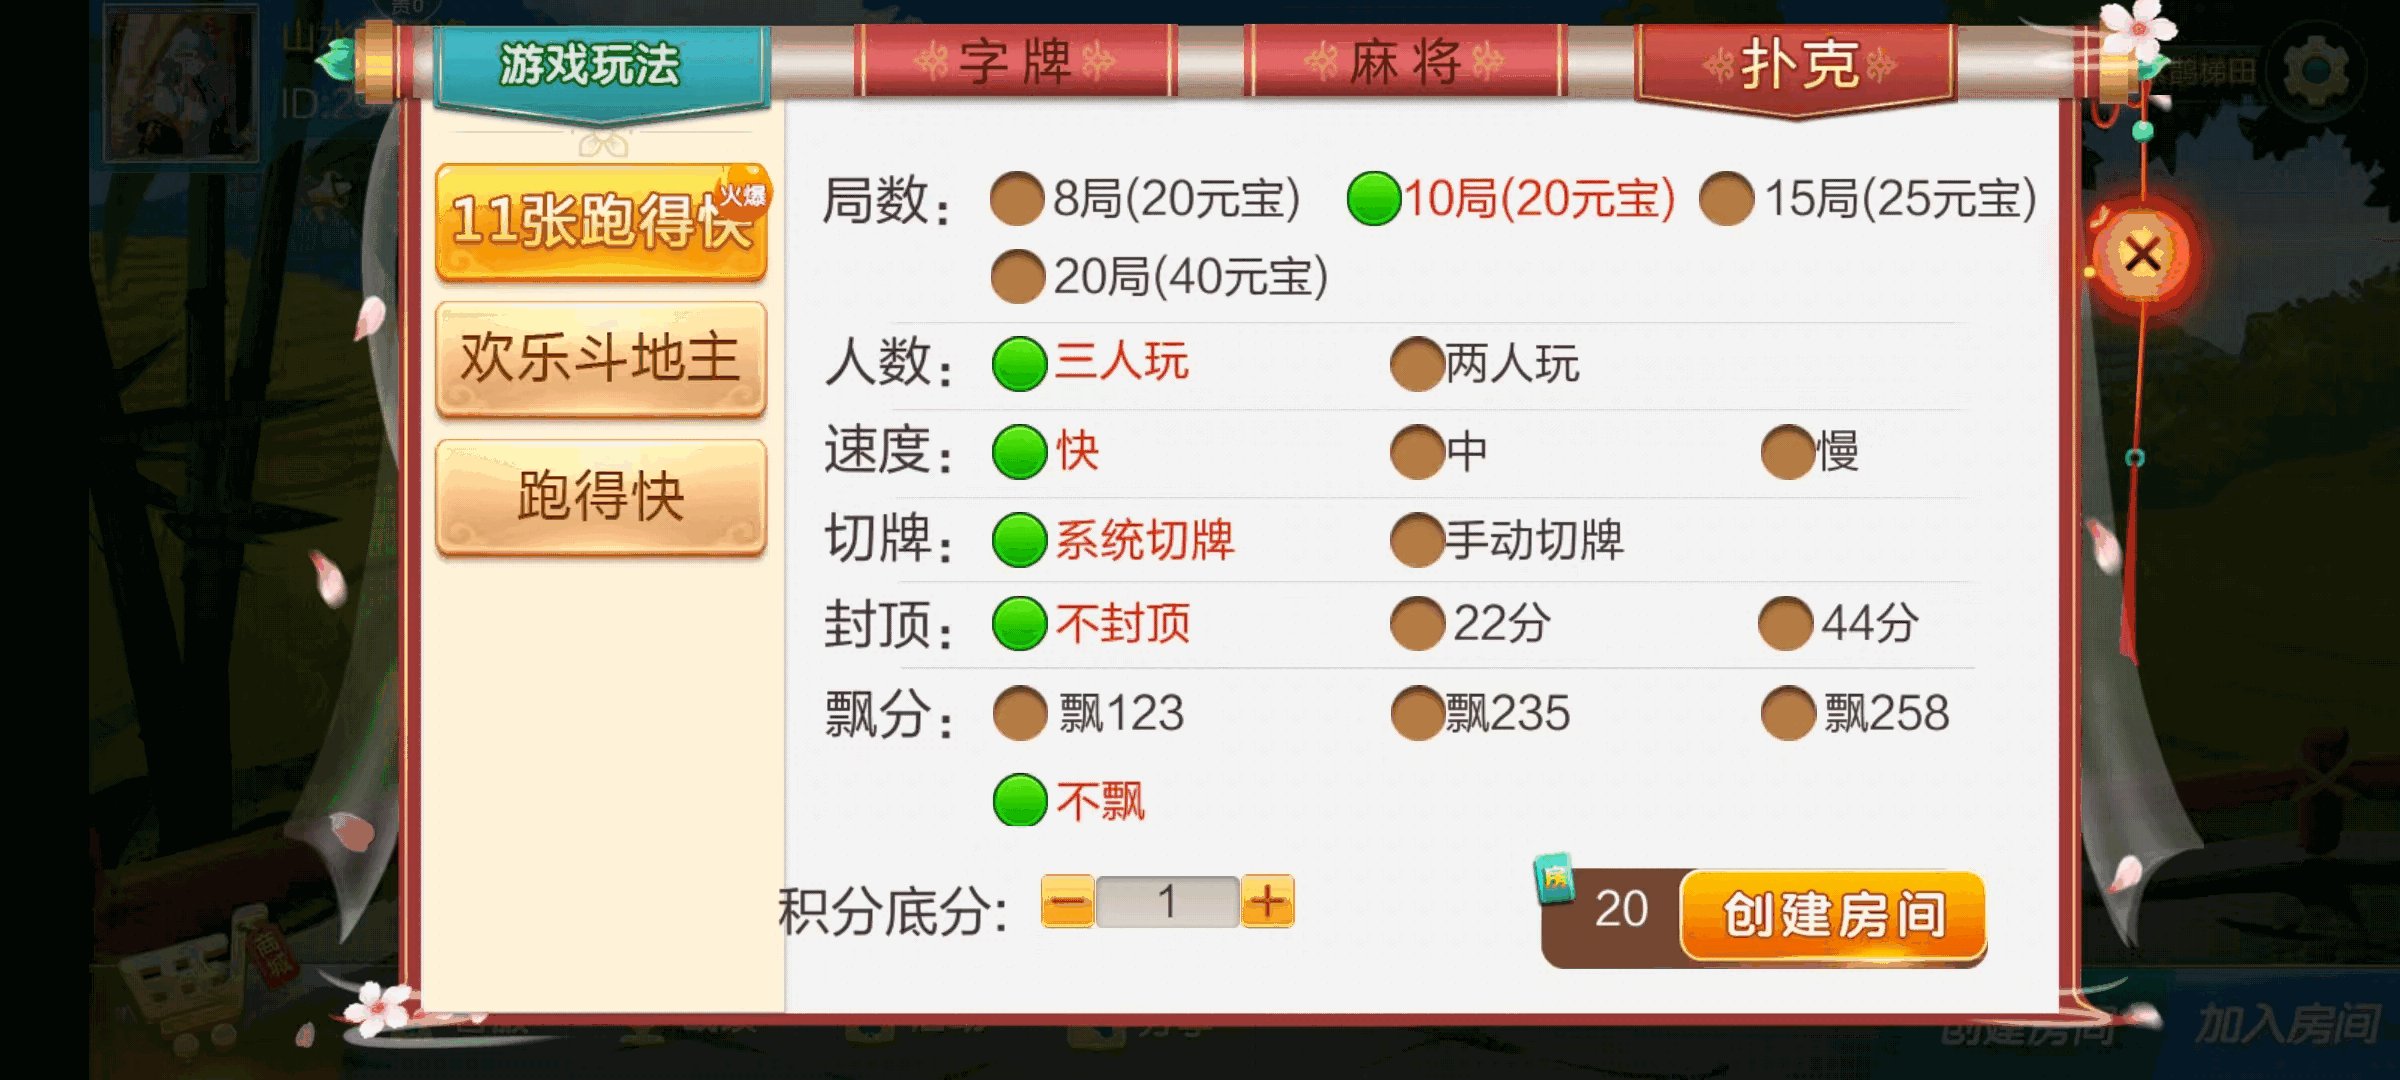Screen dimensions: 2400x1080
Task: Open settings gear in top right corner
Action: pyautogui.click(x=2316, y=69)
